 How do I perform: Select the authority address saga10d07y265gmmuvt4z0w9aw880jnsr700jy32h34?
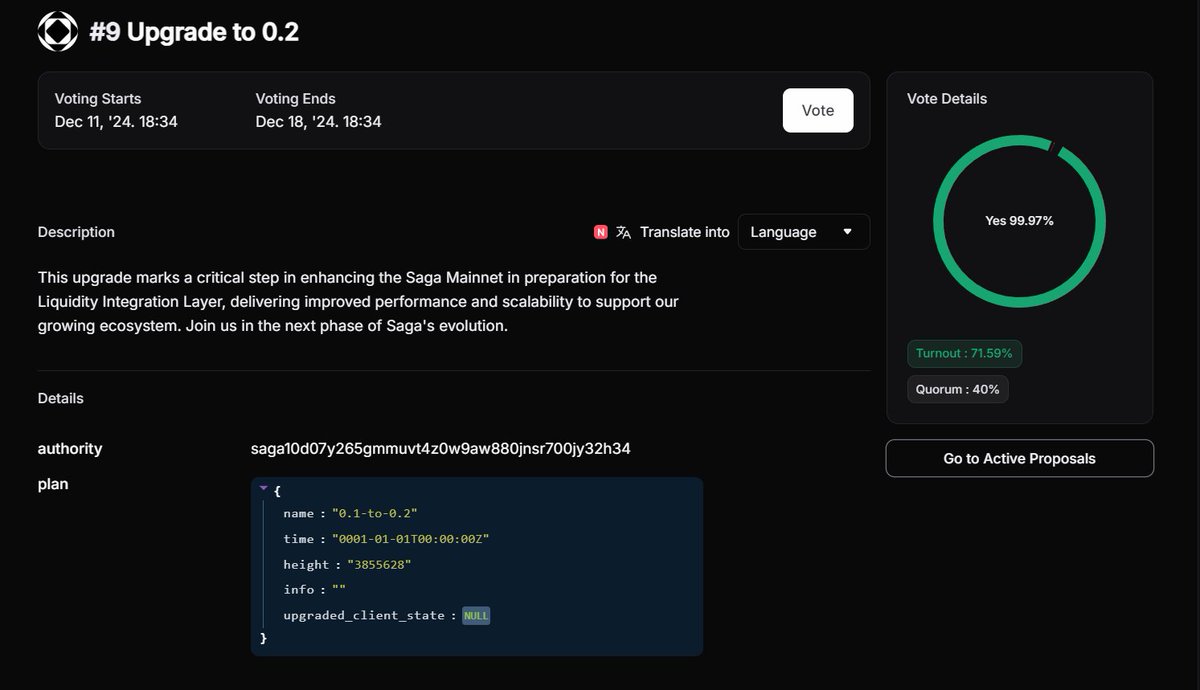[441, 449]
